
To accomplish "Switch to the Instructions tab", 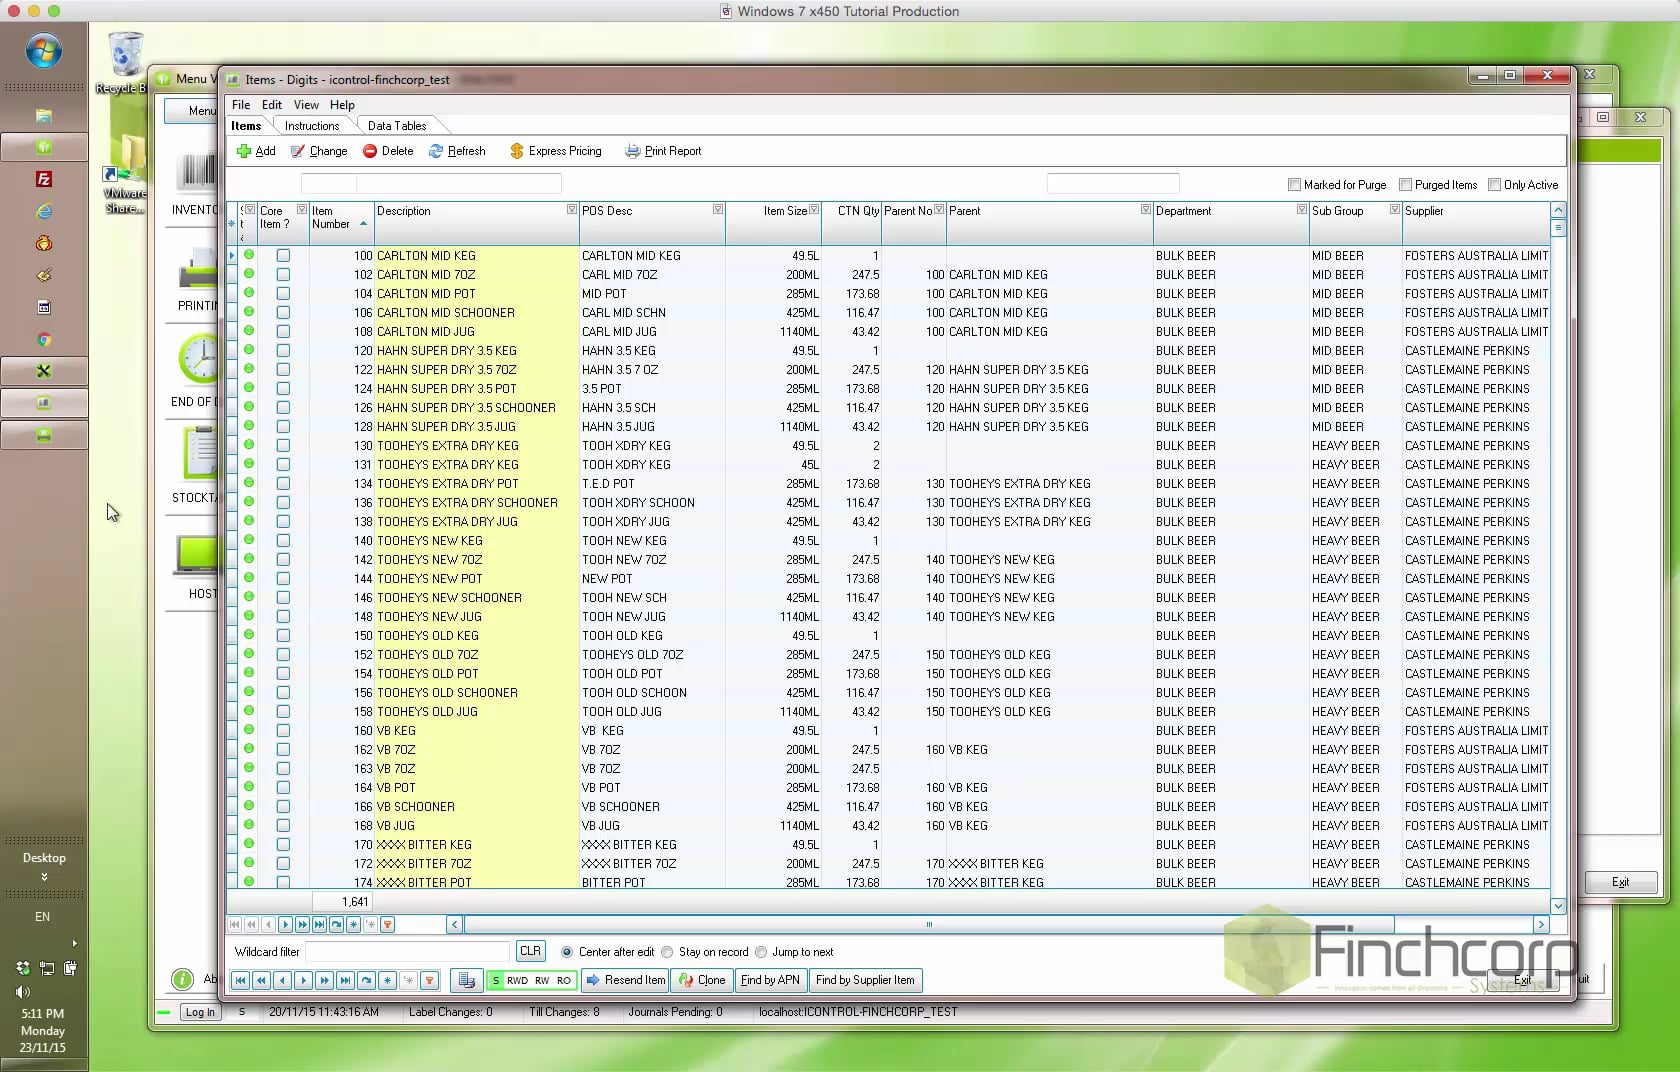I will pos(312,126).
